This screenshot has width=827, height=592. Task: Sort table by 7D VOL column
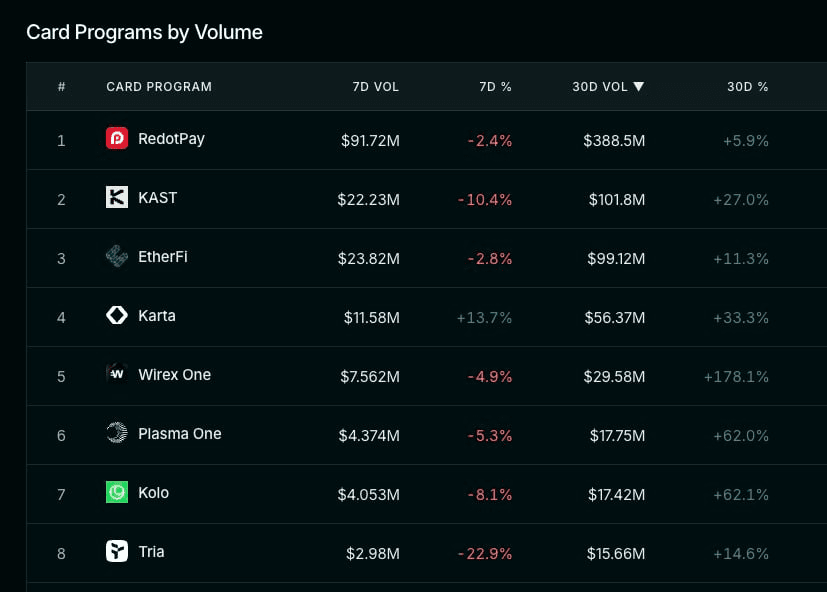(x=376, y=87)
